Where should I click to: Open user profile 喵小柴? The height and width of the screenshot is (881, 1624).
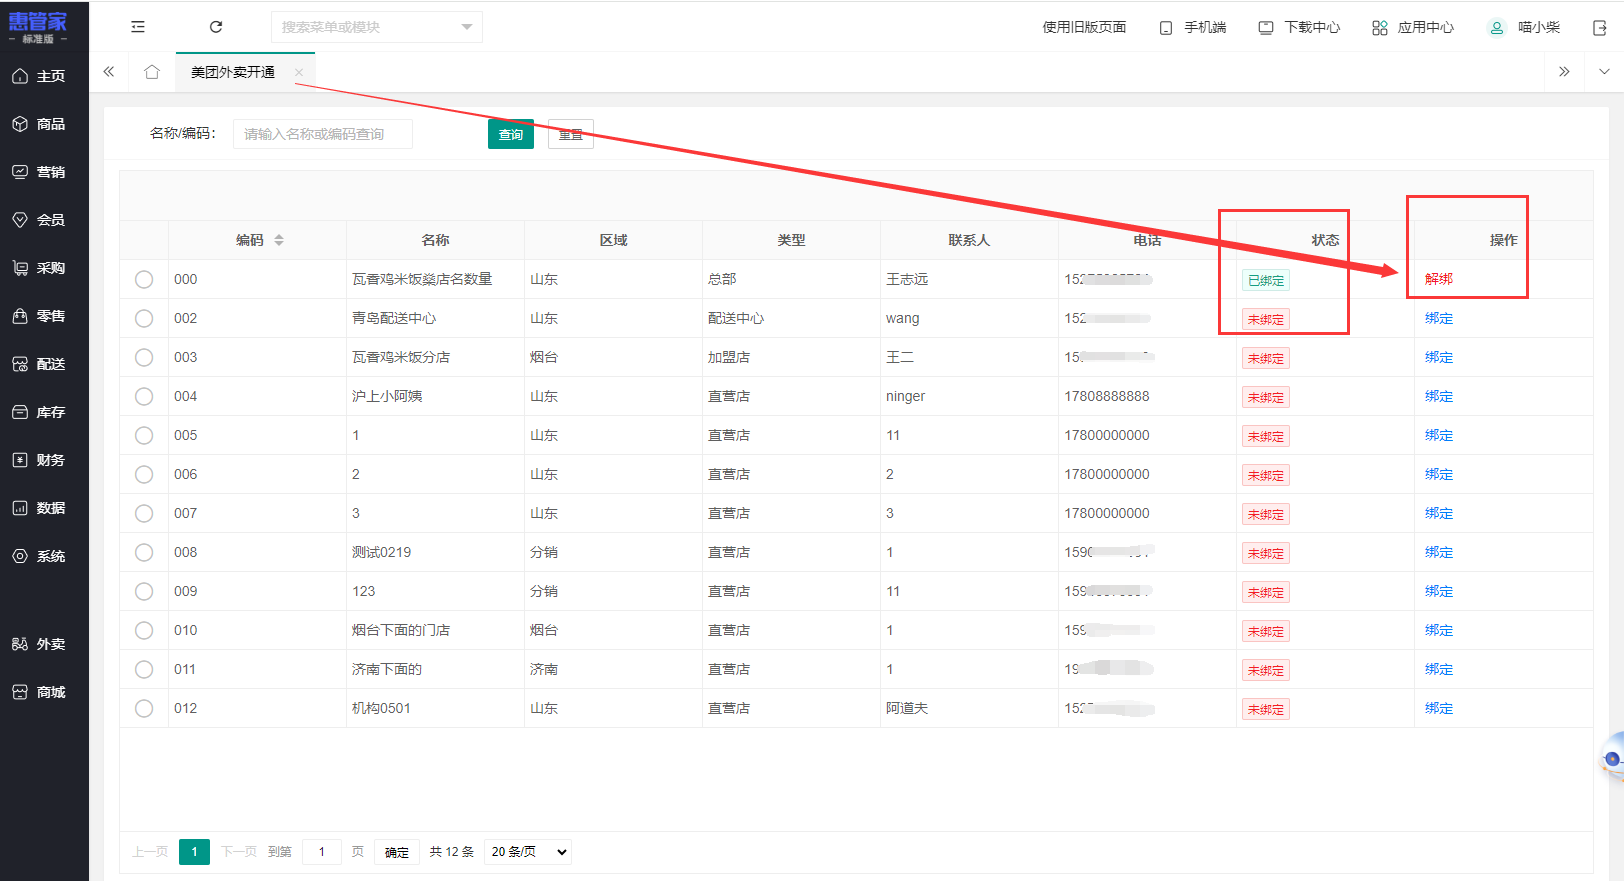point(1525,27)
